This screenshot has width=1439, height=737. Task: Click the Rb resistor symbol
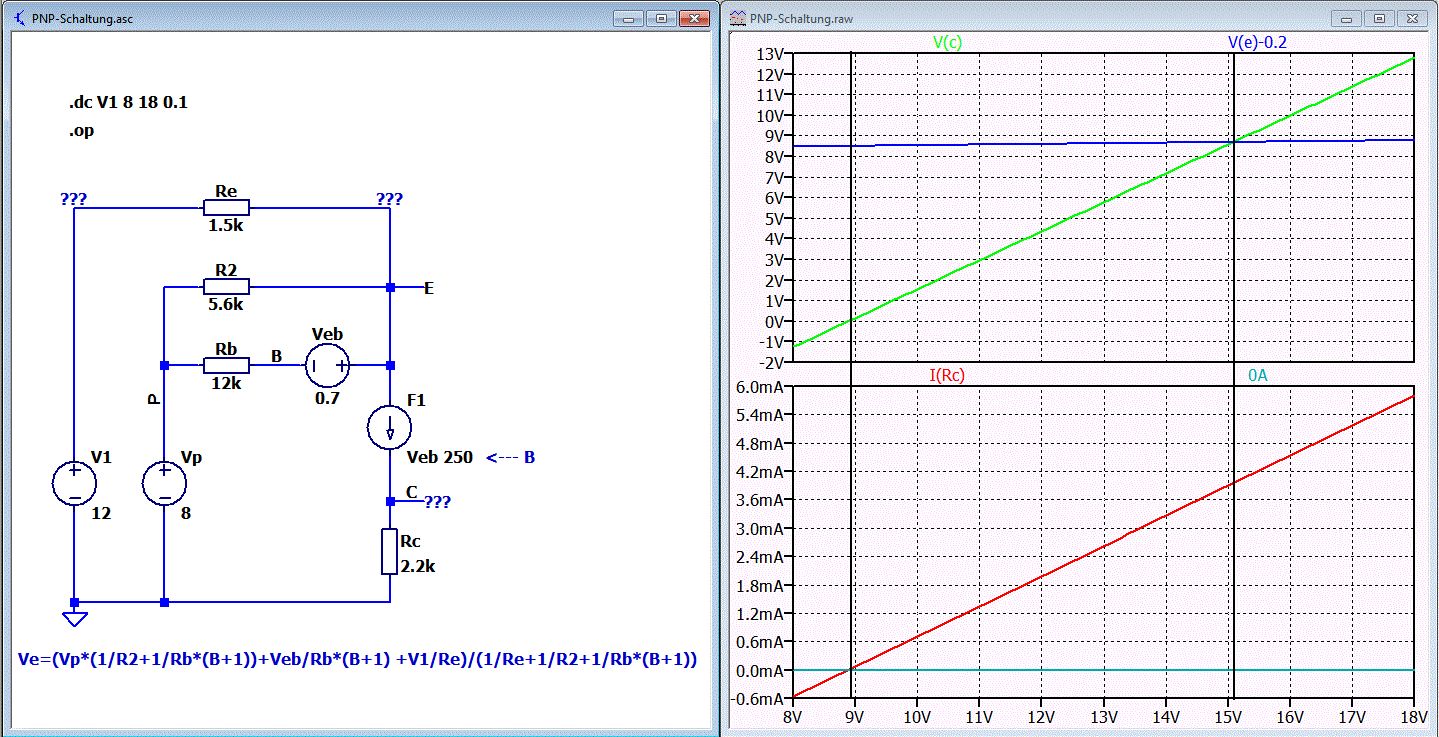point(226,366)
